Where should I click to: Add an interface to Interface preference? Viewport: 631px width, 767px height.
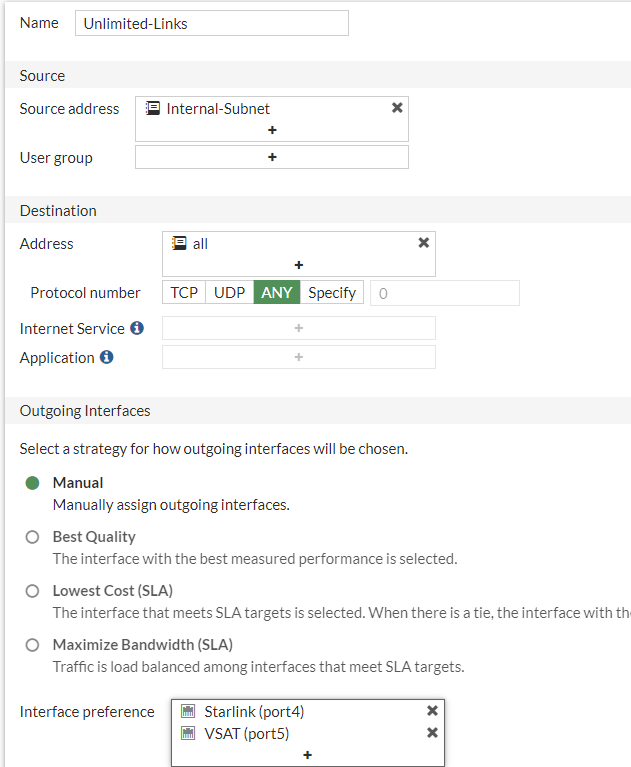pos(308,755)
